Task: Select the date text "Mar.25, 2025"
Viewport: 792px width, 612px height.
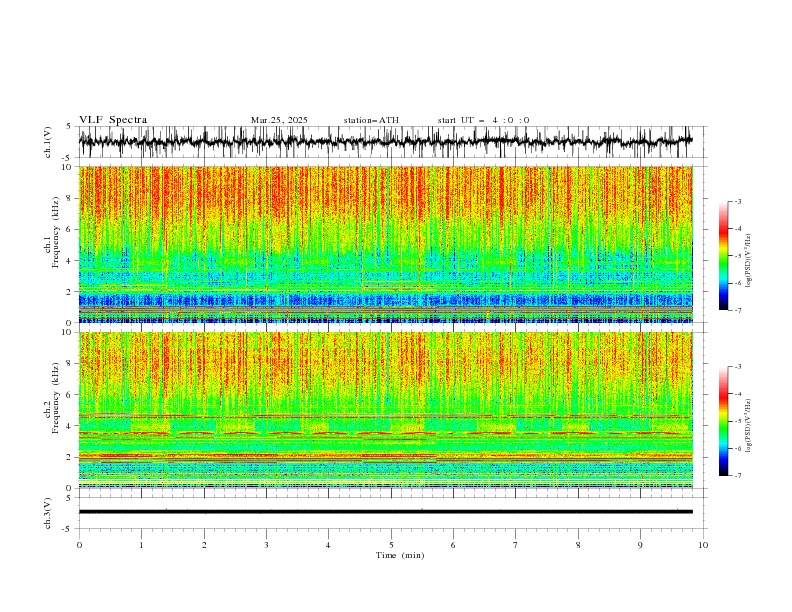Action: pyautogui.click(x=279, y=120)
